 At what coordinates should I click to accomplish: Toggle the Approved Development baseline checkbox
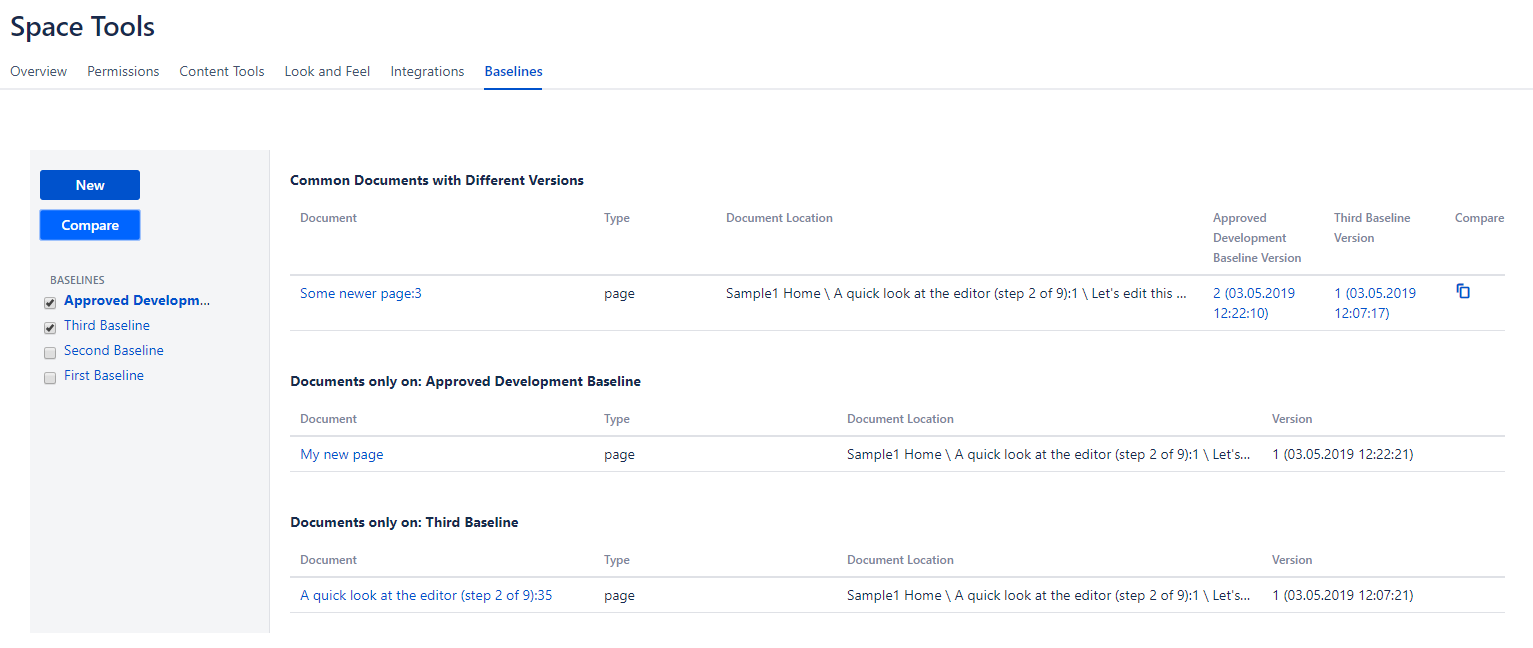tap(50, 303)
